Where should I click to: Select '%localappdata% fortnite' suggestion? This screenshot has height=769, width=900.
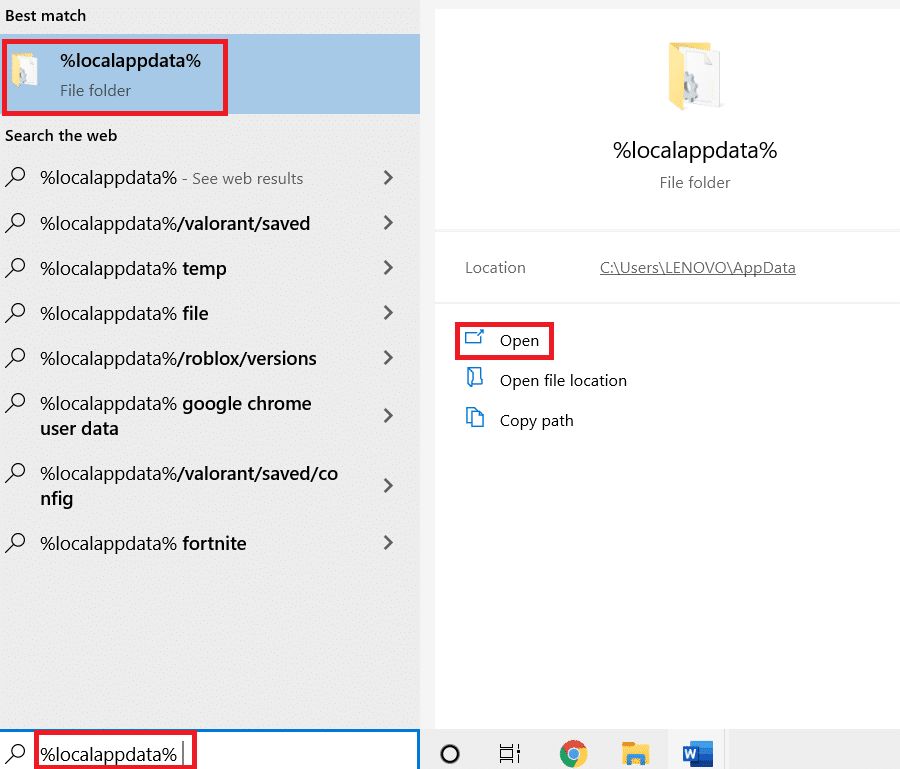210,543
